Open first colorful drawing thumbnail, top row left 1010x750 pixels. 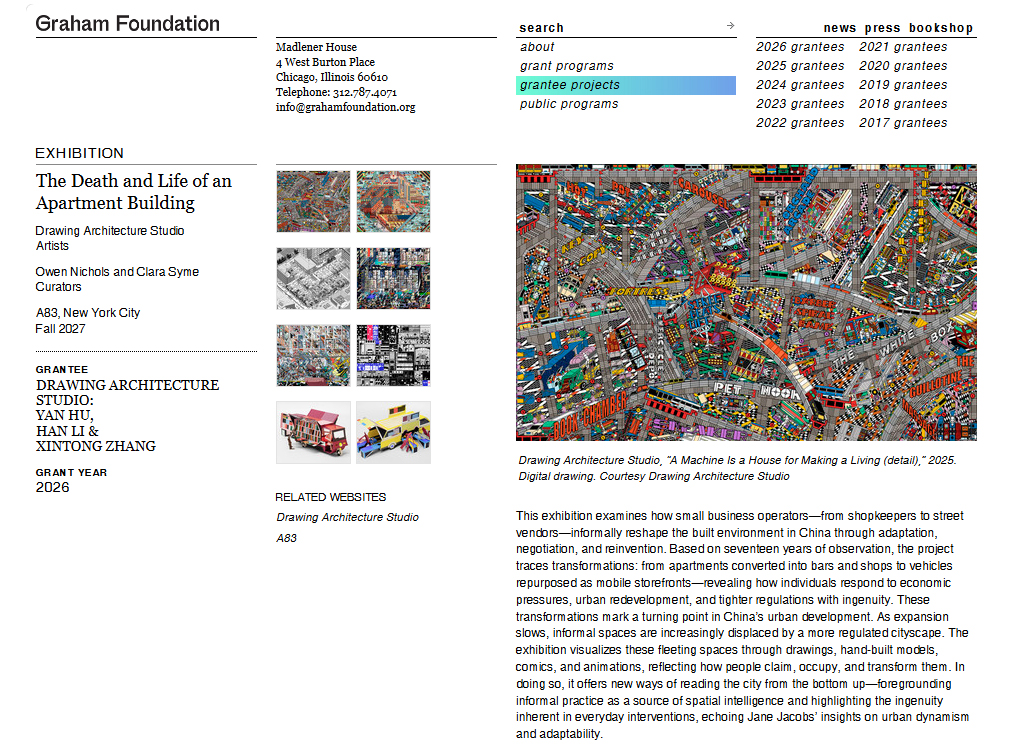tap(313, 201)
